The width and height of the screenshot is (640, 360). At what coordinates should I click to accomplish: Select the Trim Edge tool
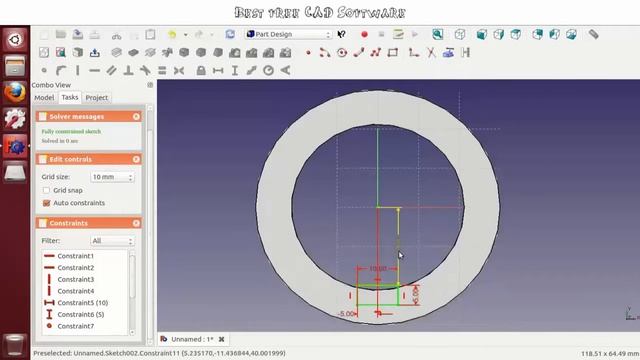coord(431,53)
